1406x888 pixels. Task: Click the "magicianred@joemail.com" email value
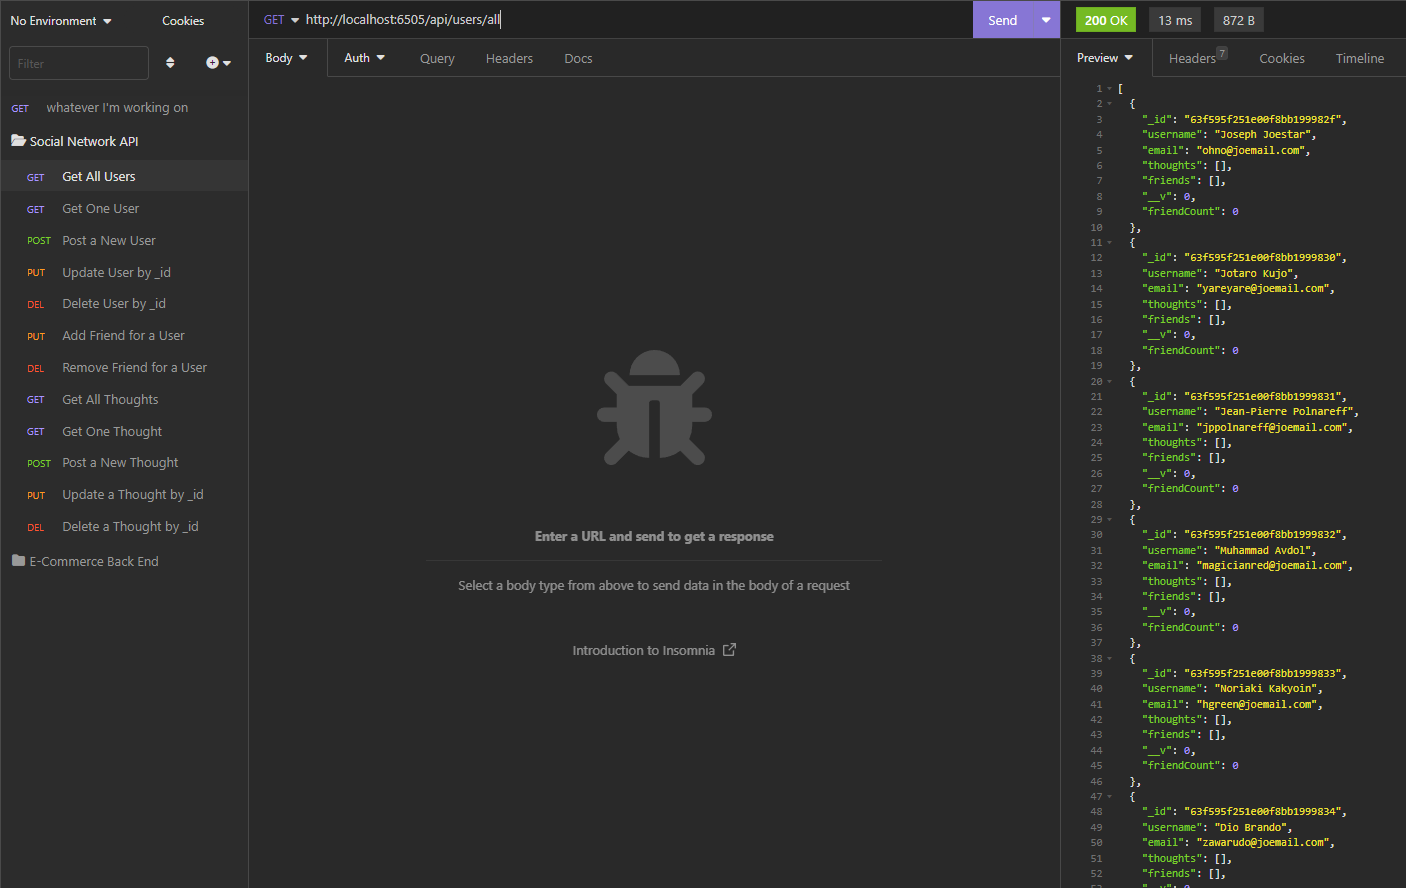(x=1272, y=566)
